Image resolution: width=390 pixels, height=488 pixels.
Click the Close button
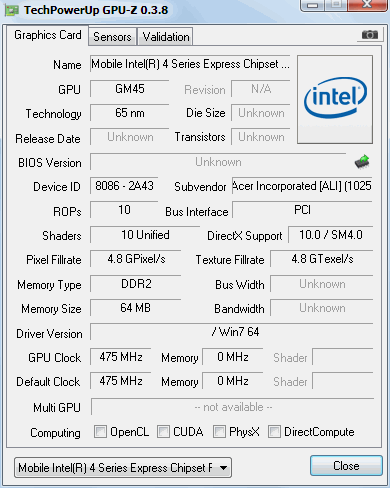(x=346, y=466)
